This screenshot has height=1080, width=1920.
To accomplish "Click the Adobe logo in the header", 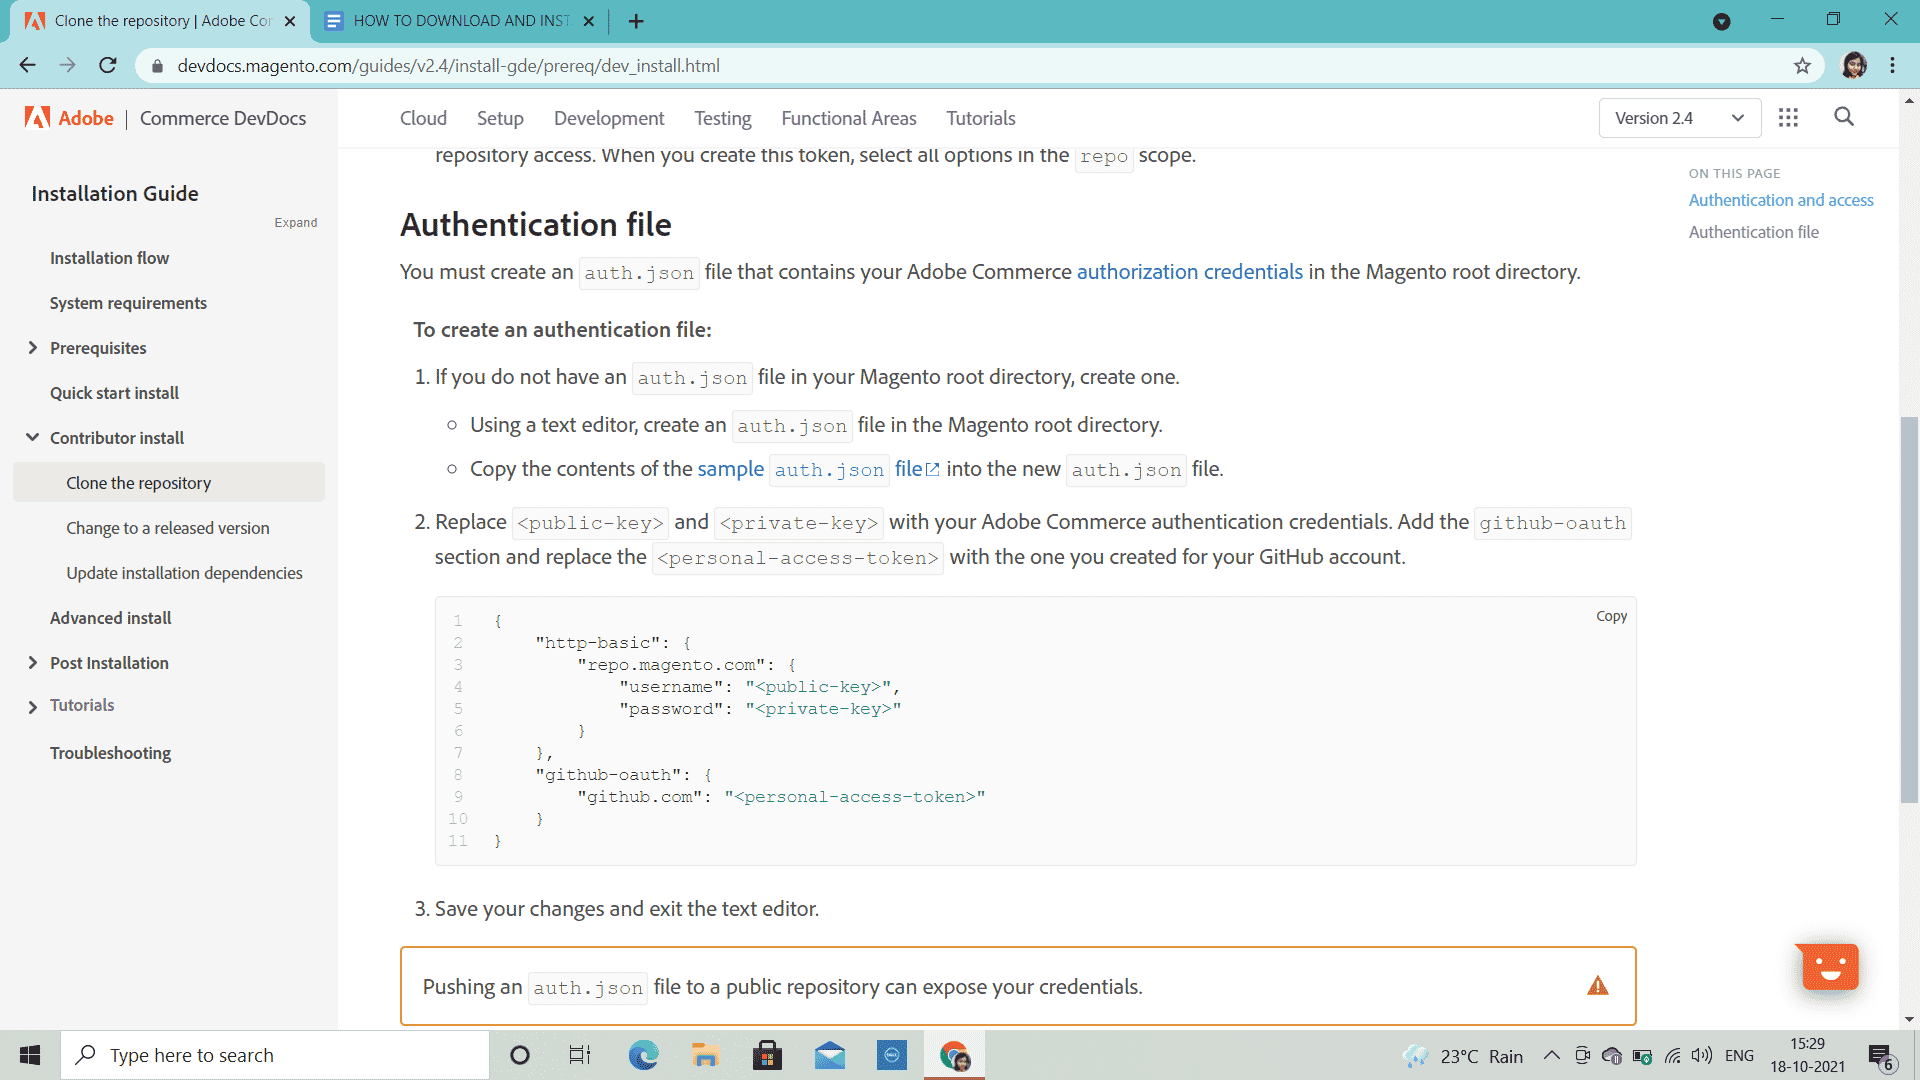I will (69, 118).
